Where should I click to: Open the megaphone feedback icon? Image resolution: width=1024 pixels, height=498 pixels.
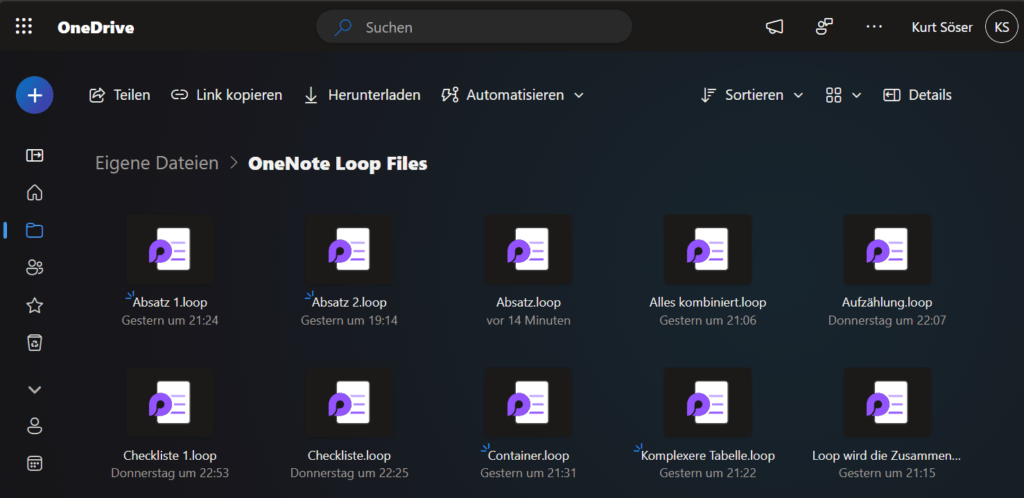coord(775,27)
